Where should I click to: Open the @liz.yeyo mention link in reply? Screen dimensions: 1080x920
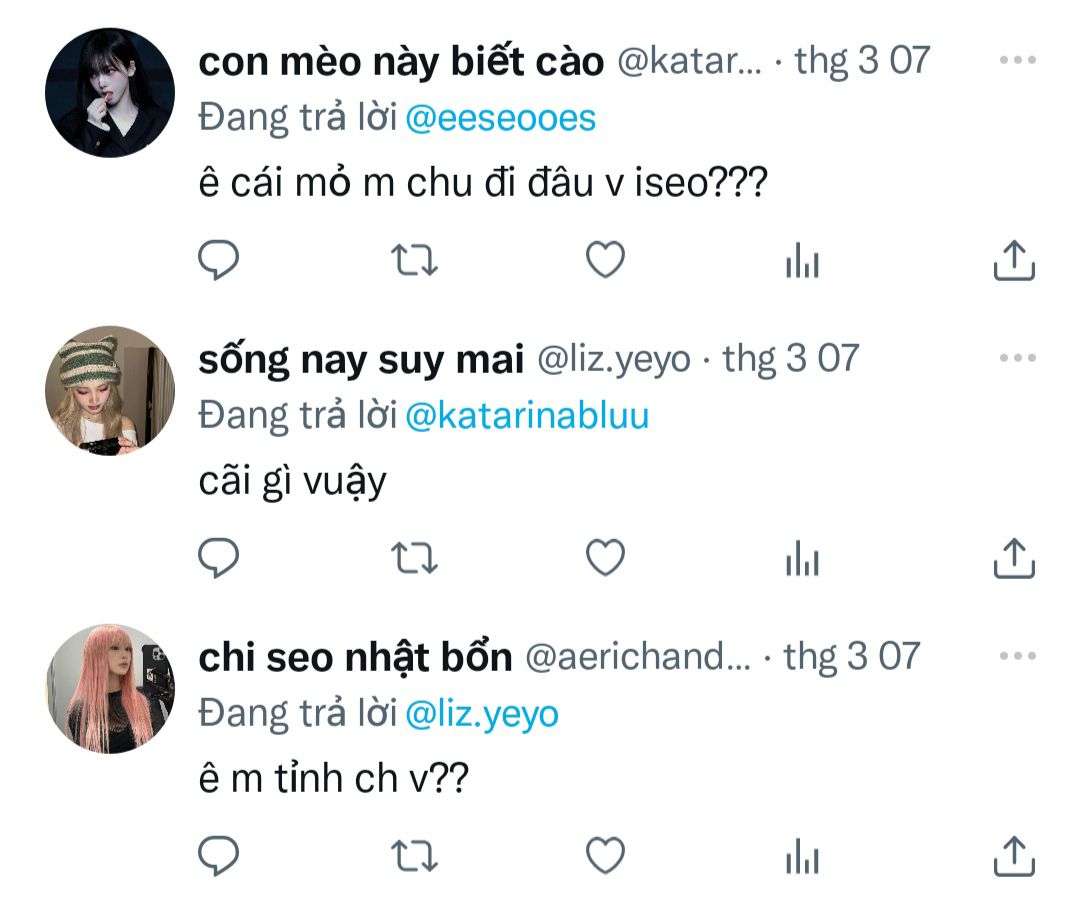[481, 713]
